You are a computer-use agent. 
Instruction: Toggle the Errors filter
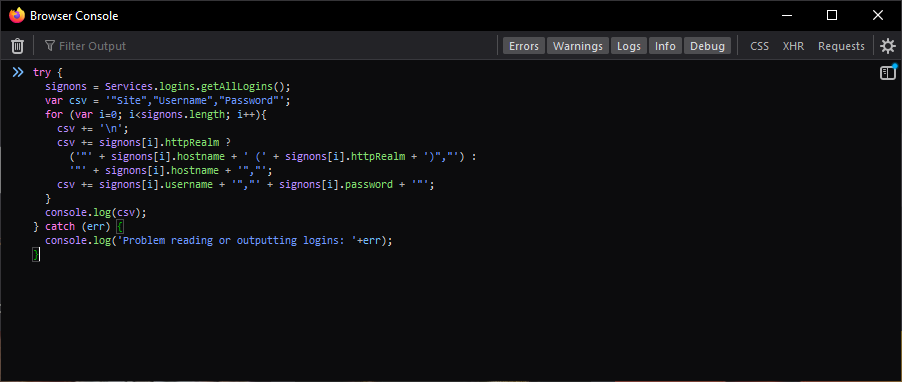523,46
